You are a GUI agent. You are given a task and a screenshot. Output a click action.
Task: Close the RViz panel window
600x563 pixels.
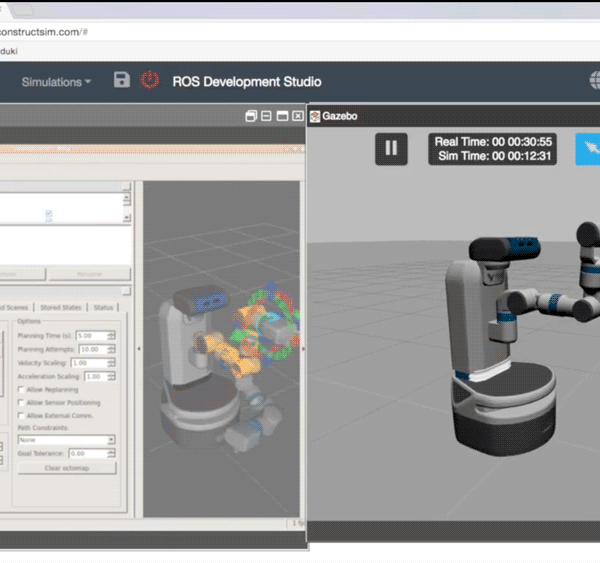click(x=298, y=116)
